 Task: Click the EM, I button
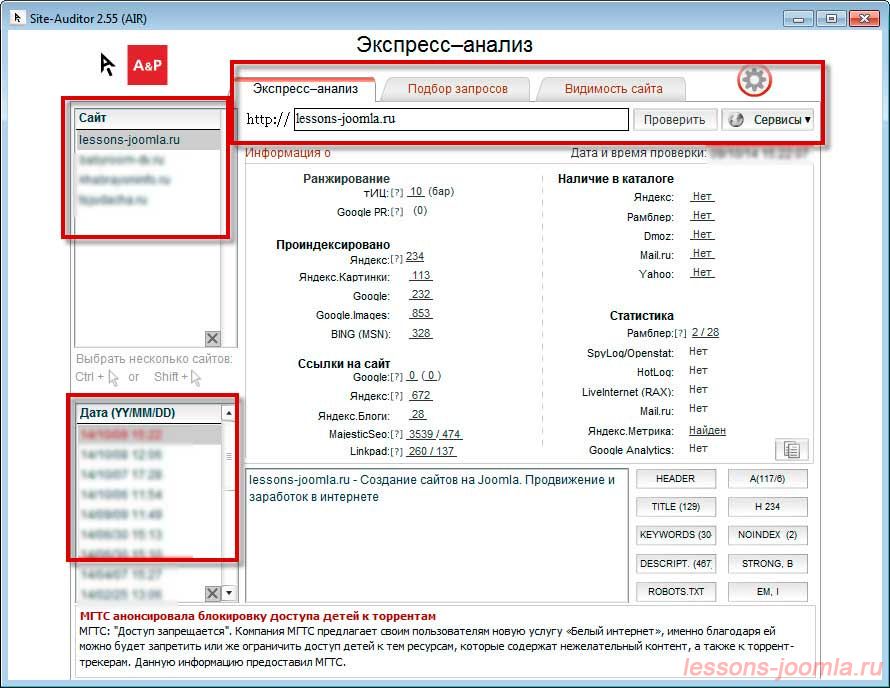pyautogui.click(x=767, y=591)
